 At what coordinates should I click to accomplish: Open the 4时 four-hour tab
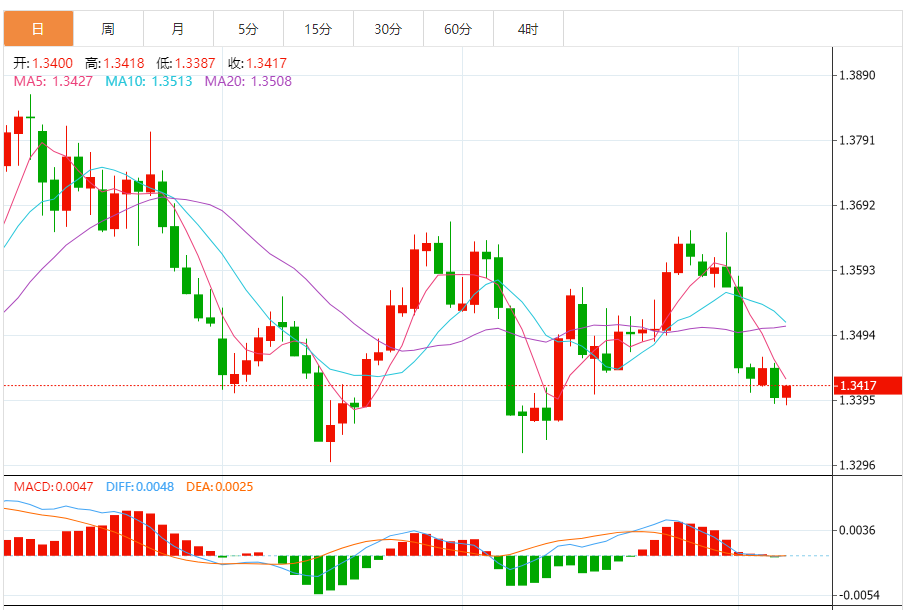(x=528, y=28)
